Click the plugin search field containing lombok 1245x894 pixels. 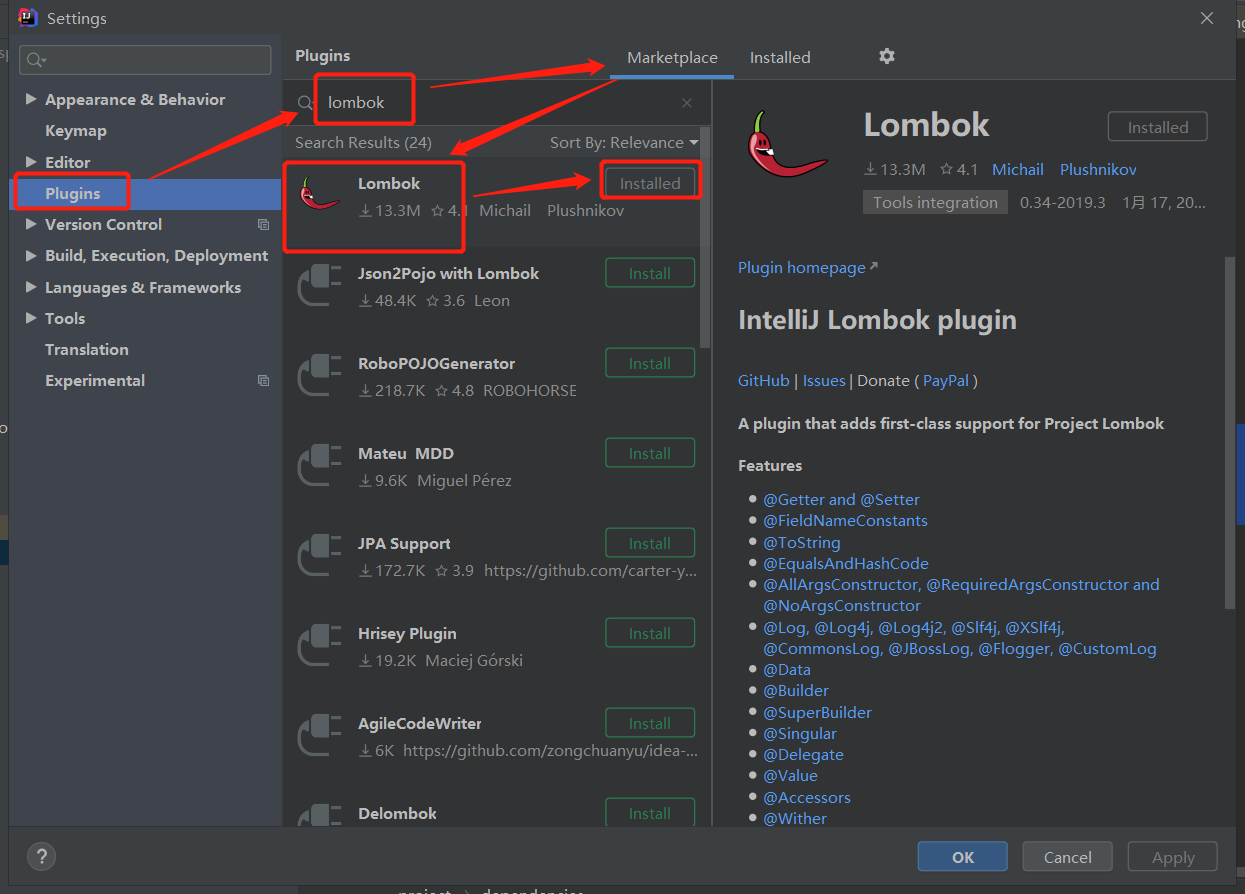(x=495, y=103)
